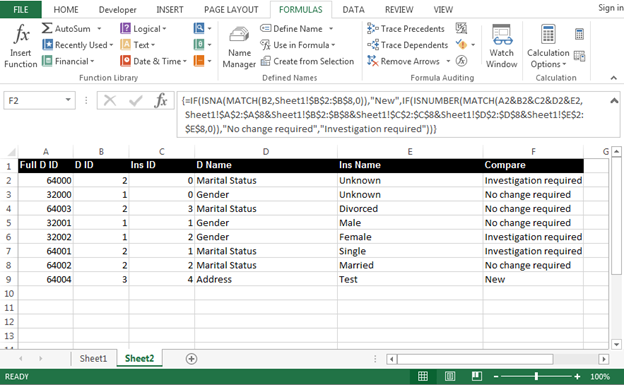Open More Functions orange icon

(x=202, y=61)
